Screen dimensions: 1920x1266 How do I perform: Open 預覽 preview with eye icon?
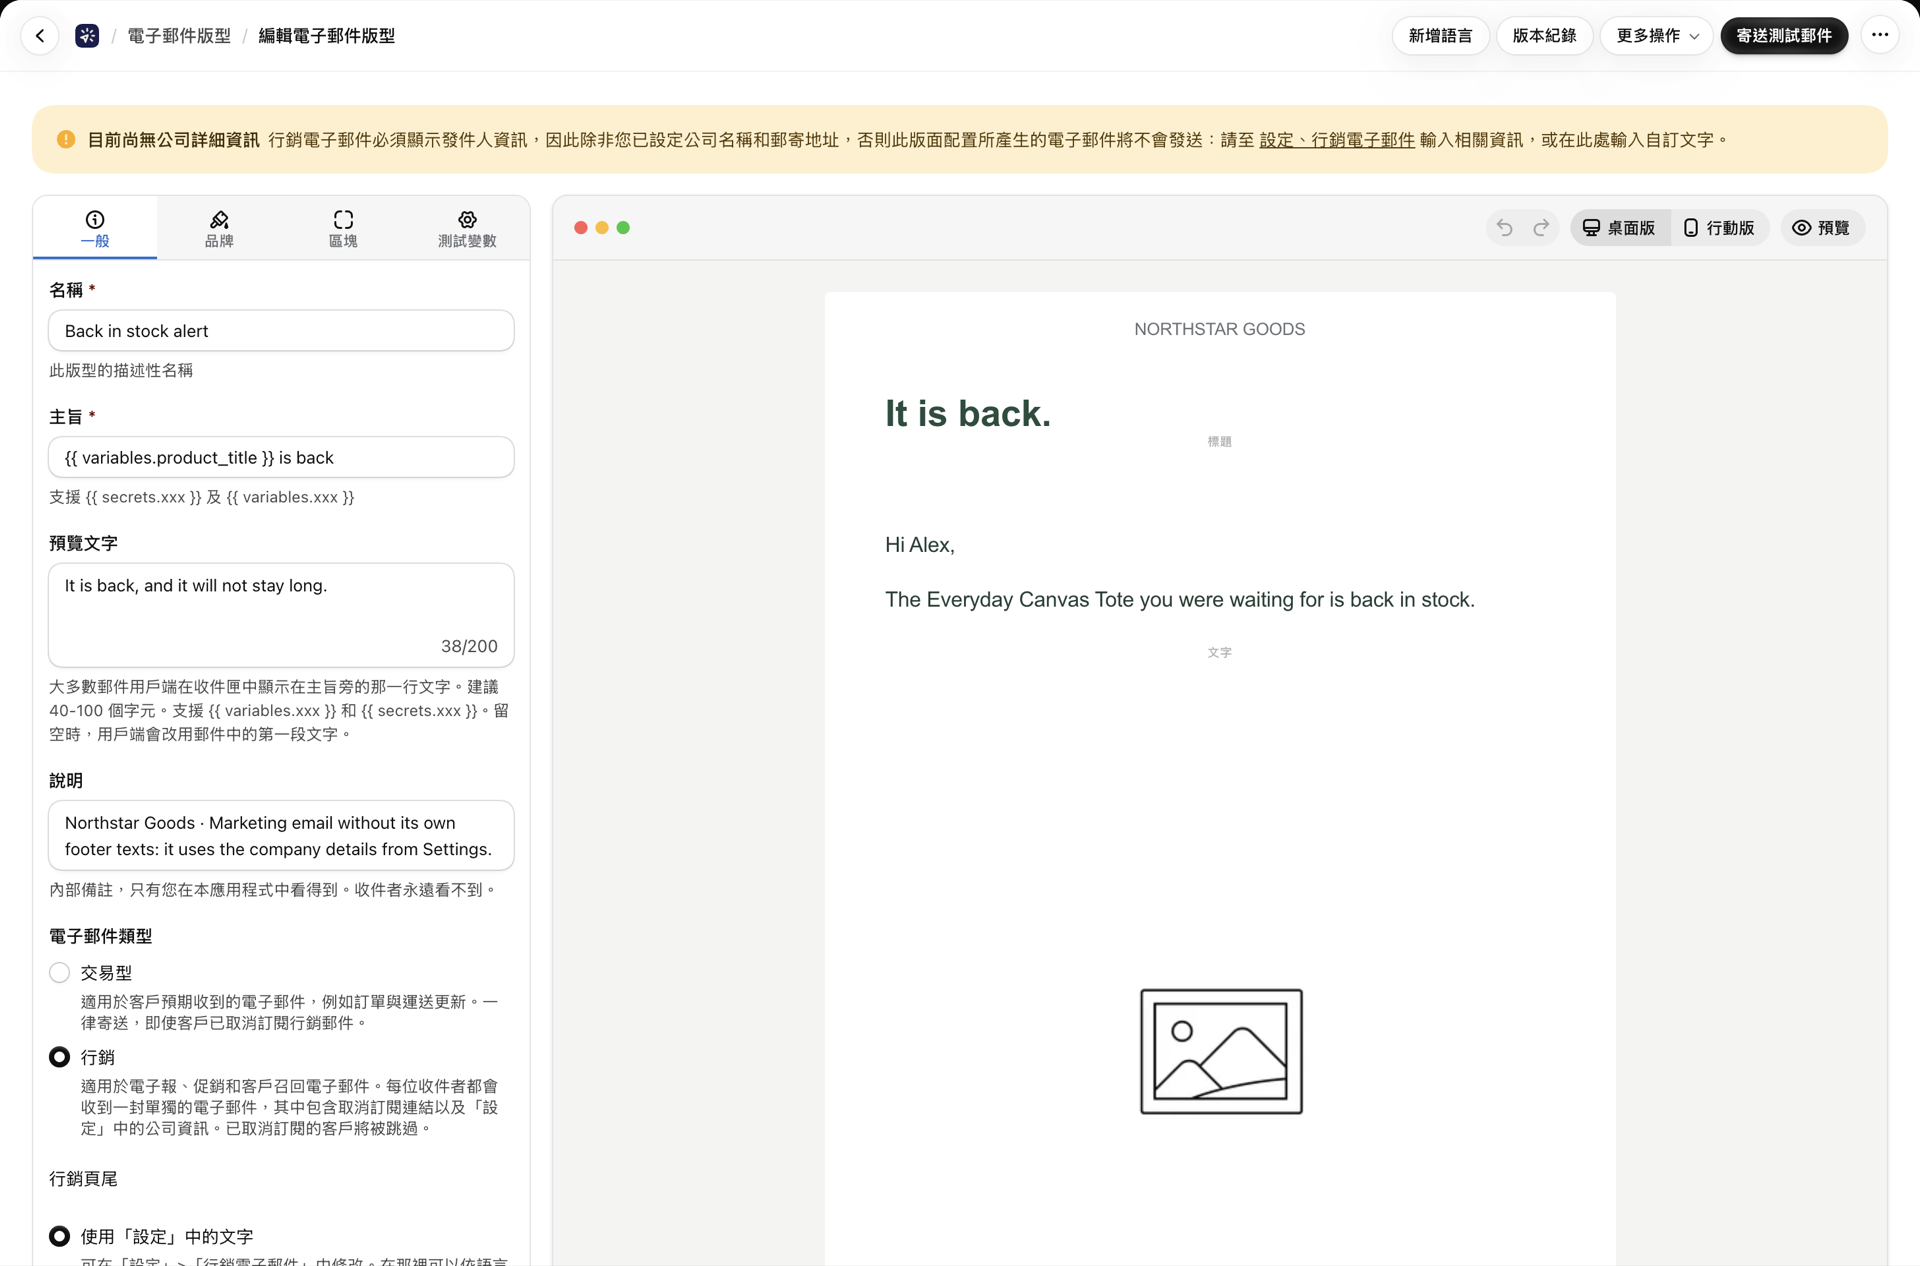click(x=1821, y=228)
